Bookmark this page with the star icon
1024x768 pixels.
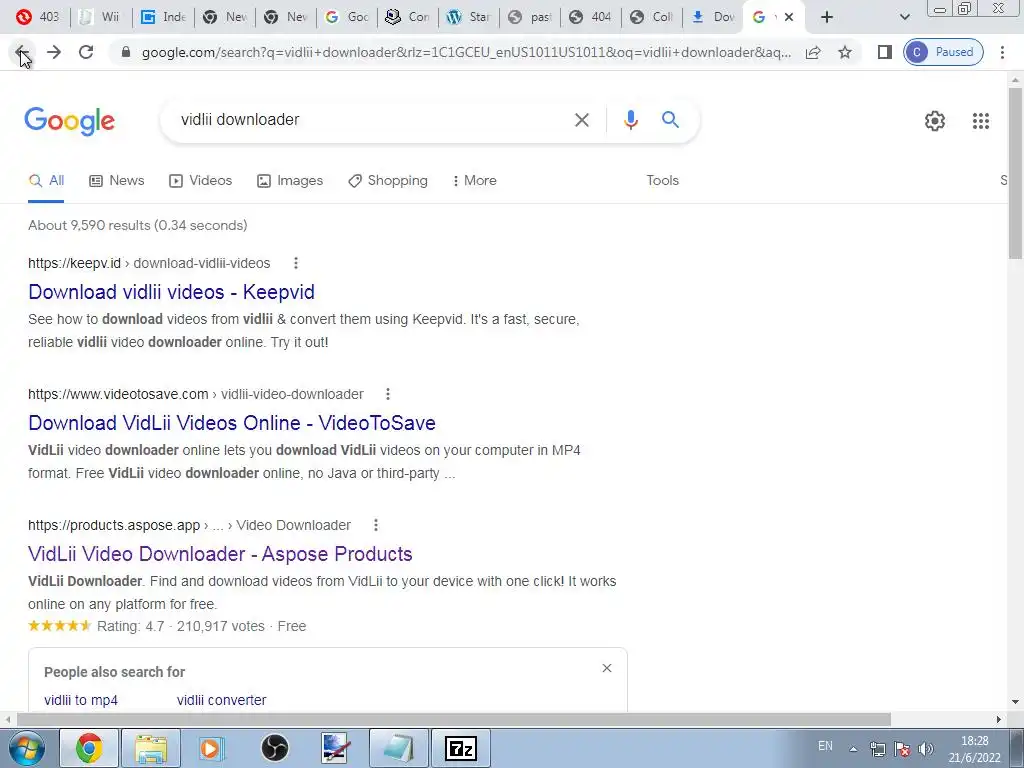845,52
